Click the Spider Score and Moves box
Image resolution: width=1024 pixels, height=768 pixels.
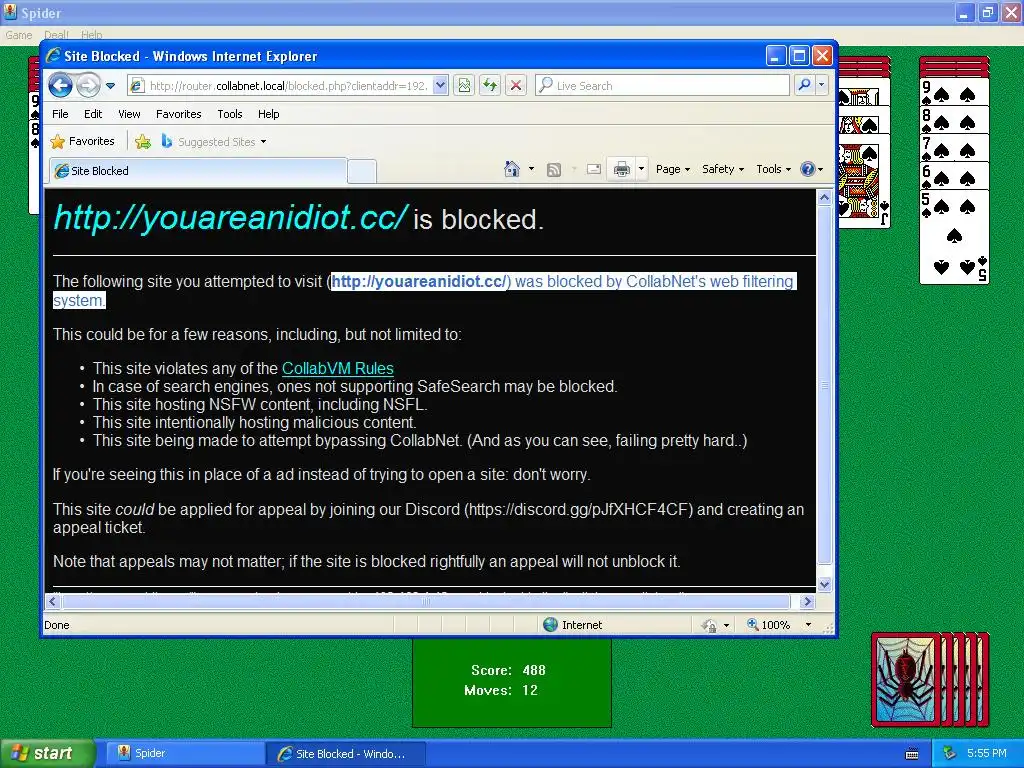(x=512, y=682)
